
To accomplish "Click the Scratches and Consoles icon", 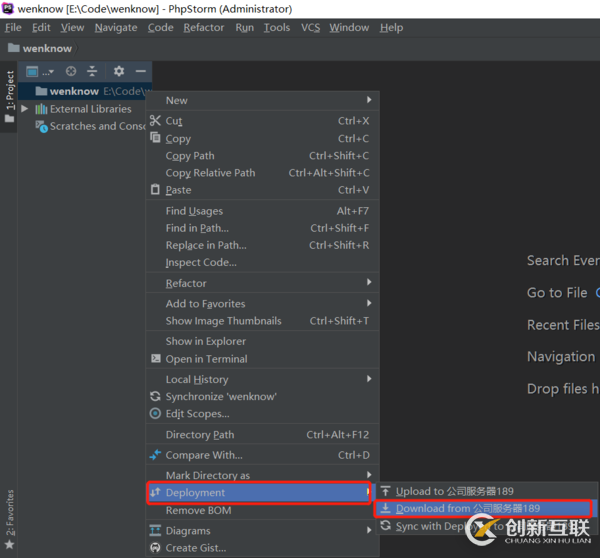I will coord(41,126).
